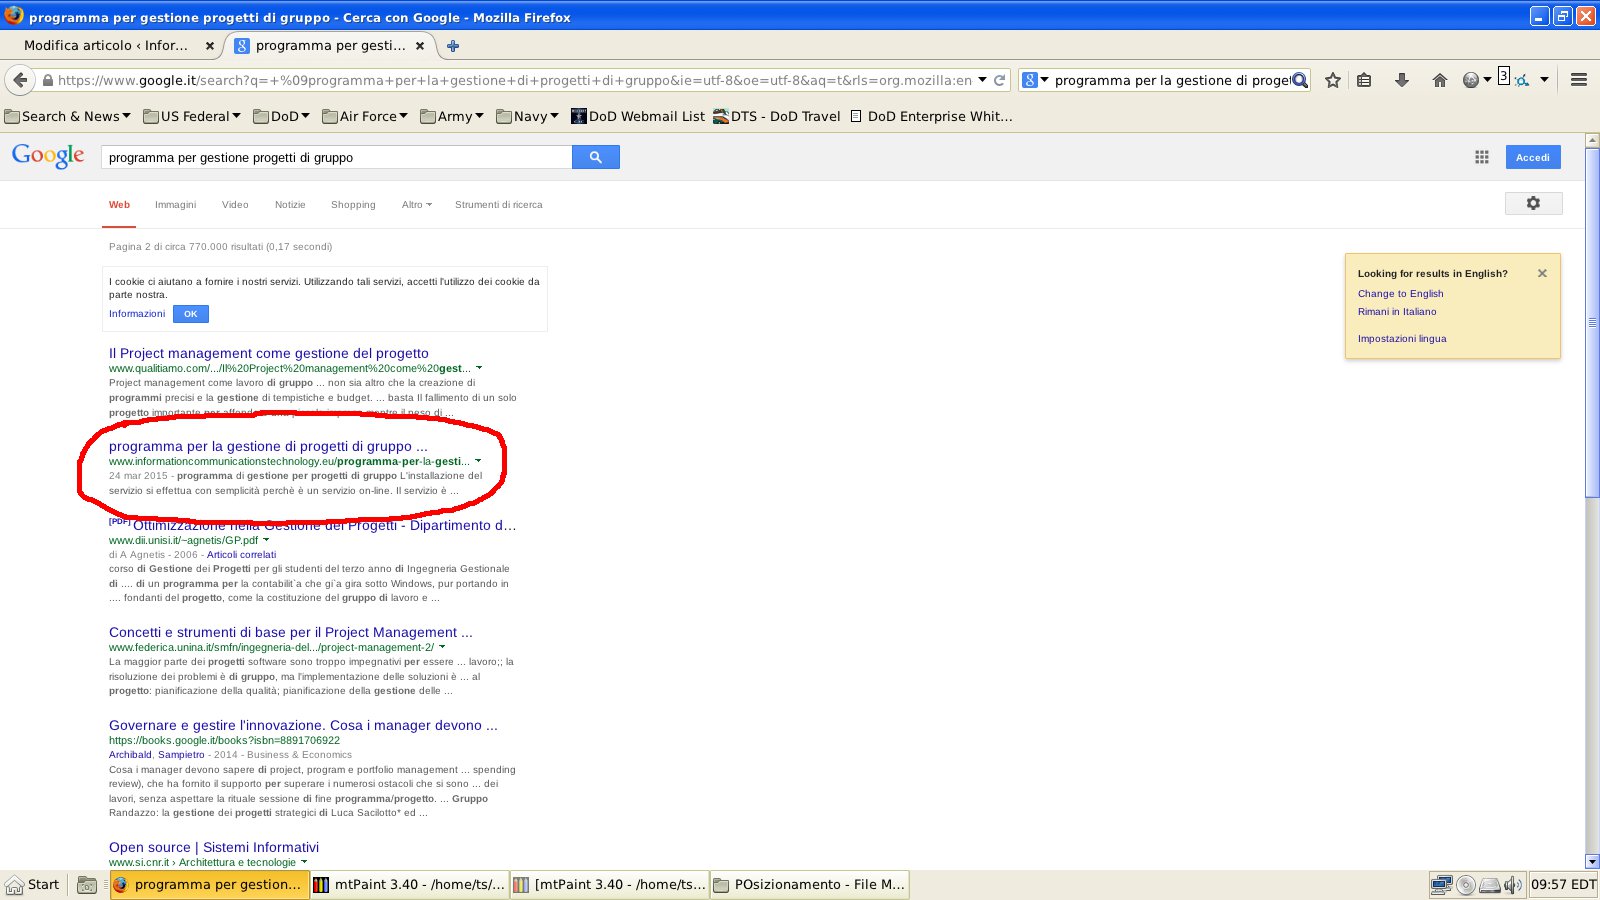Expand the Army bookmark folder

pos(452,116)
